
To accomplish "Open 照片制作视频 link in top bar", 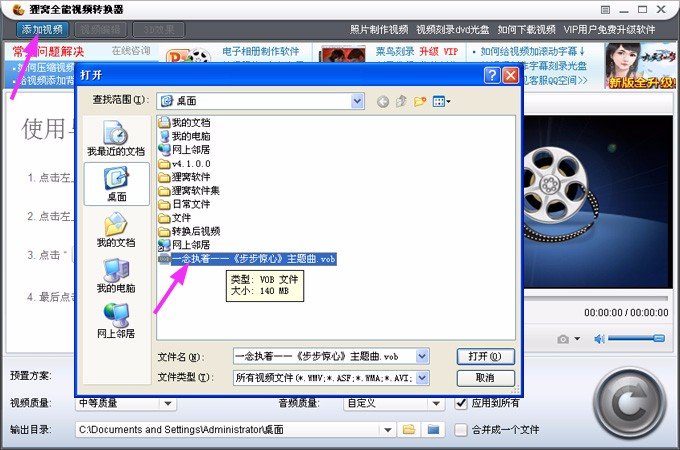I will tap(379, 29).
